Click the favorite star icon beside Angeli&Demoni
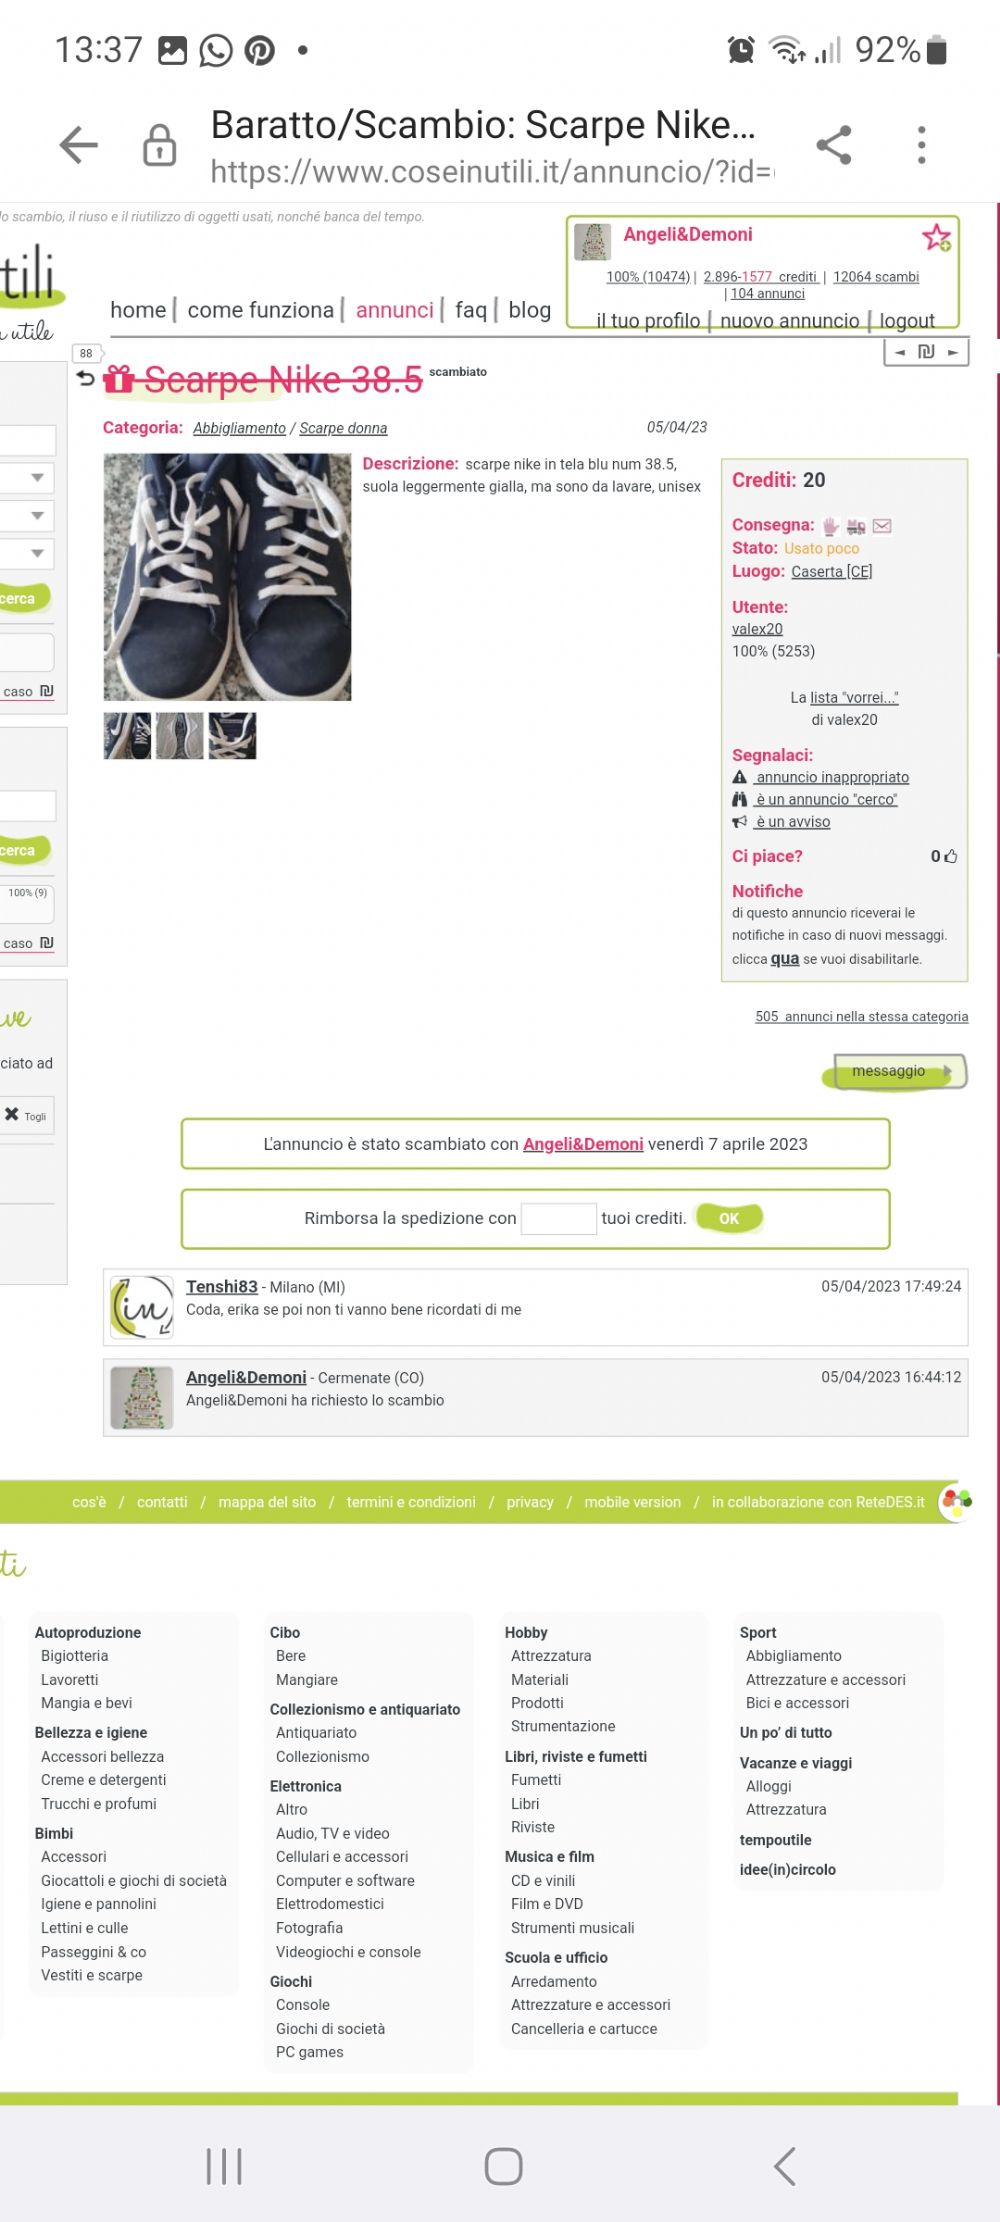The width and height of the screenshot is (1000, 2222). [x=937, y=238]
